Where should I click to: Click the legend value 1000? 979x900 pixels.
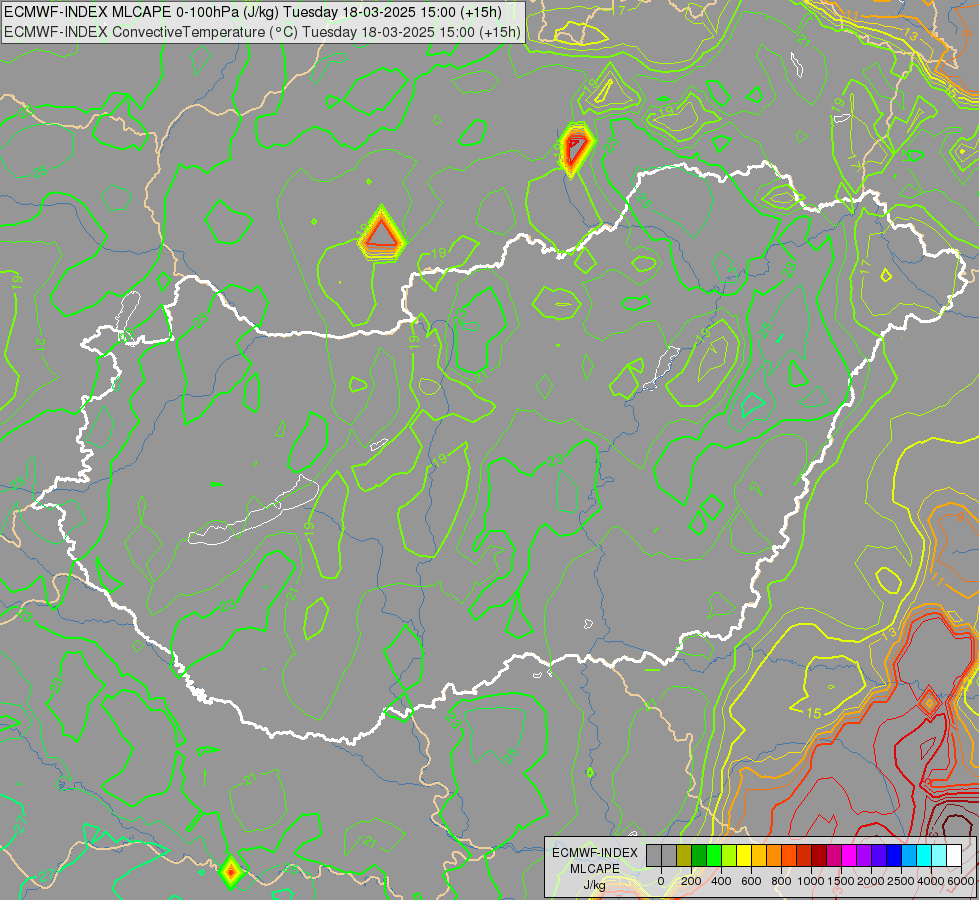click(x=811, y=881)
